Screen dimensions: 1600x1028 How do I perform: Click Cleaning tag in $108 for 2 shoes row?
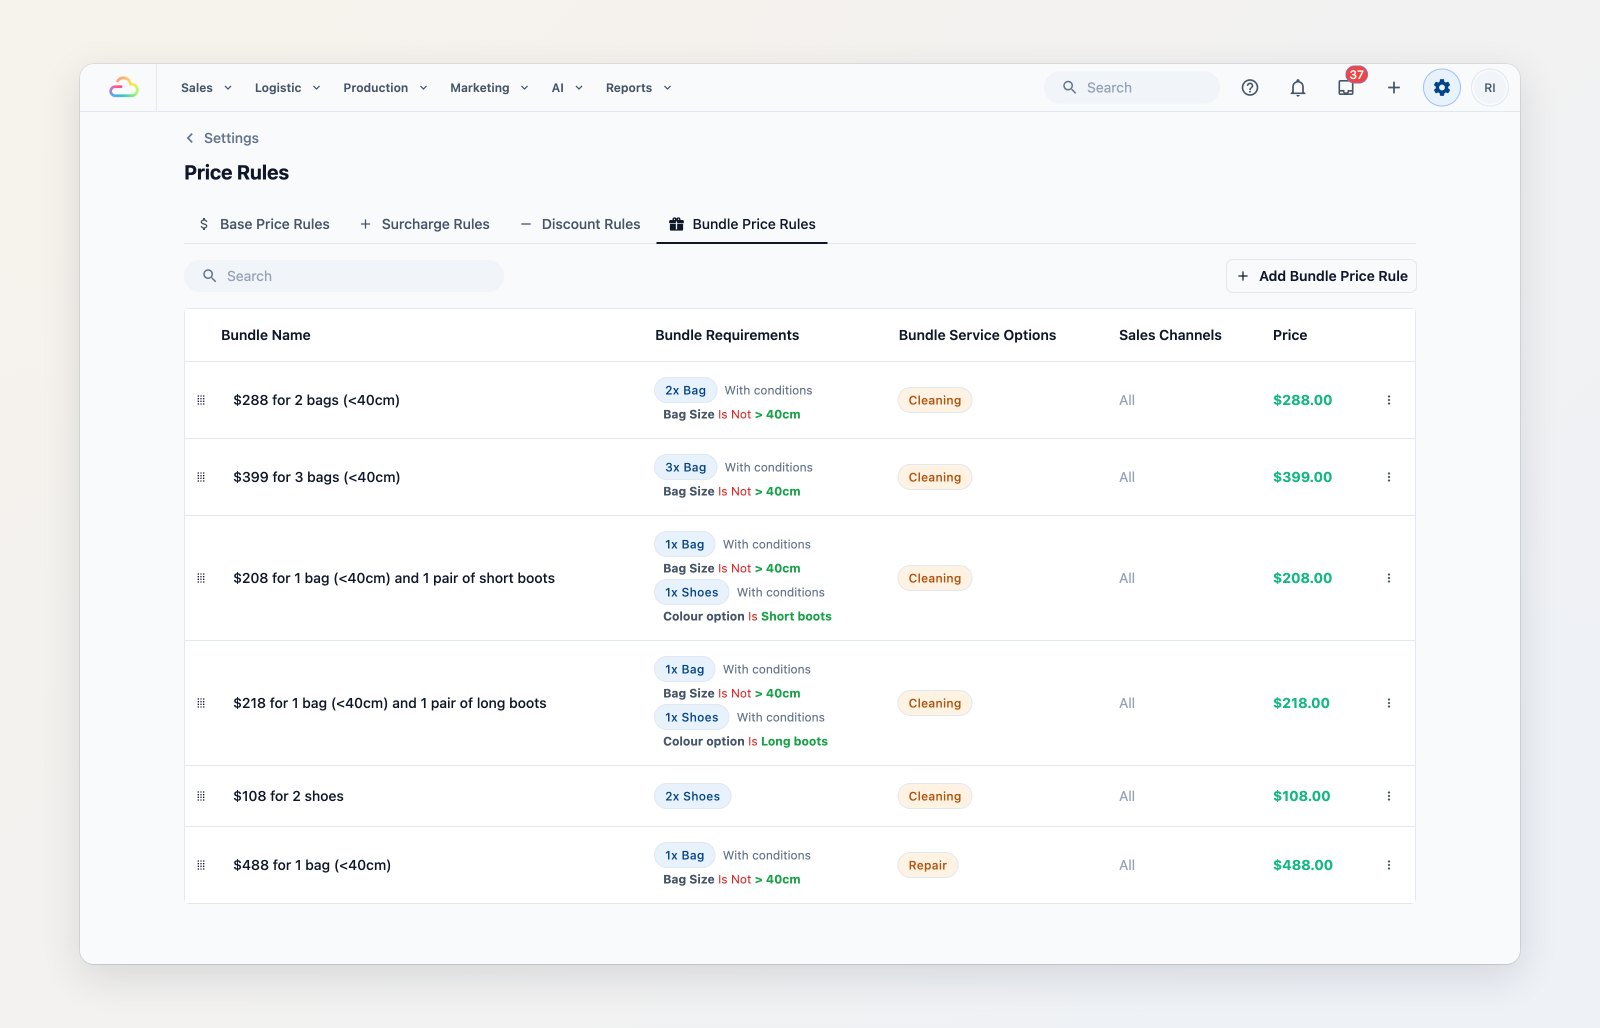pos(934,796)
